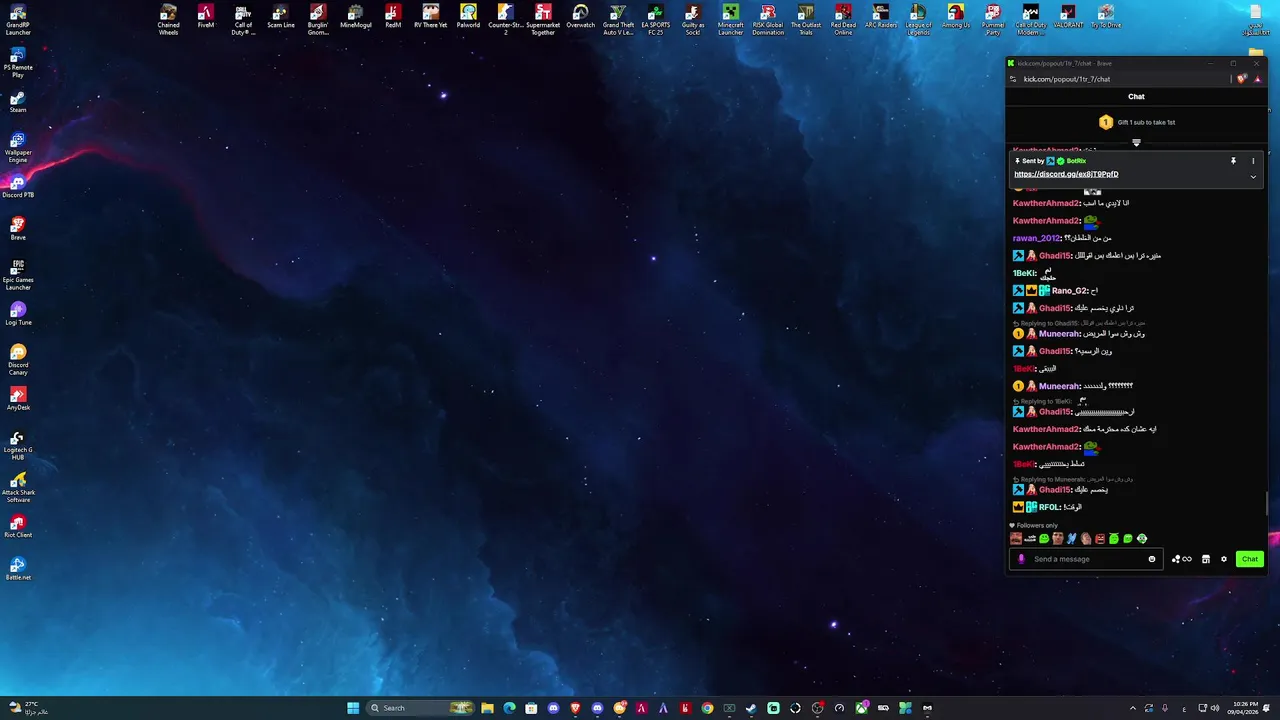Click the channel points infinity icon
The image size is (1280, 720).
[x=1182, y=559]
